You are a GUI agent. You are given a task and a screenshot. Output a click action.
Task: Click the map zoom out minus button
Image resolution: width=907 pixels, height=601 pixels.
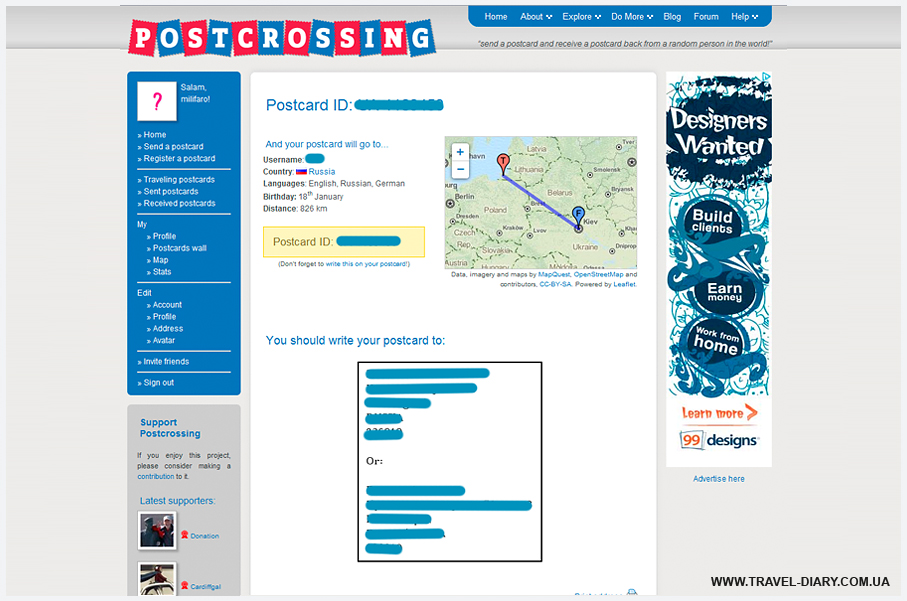[x=460, y=170]
